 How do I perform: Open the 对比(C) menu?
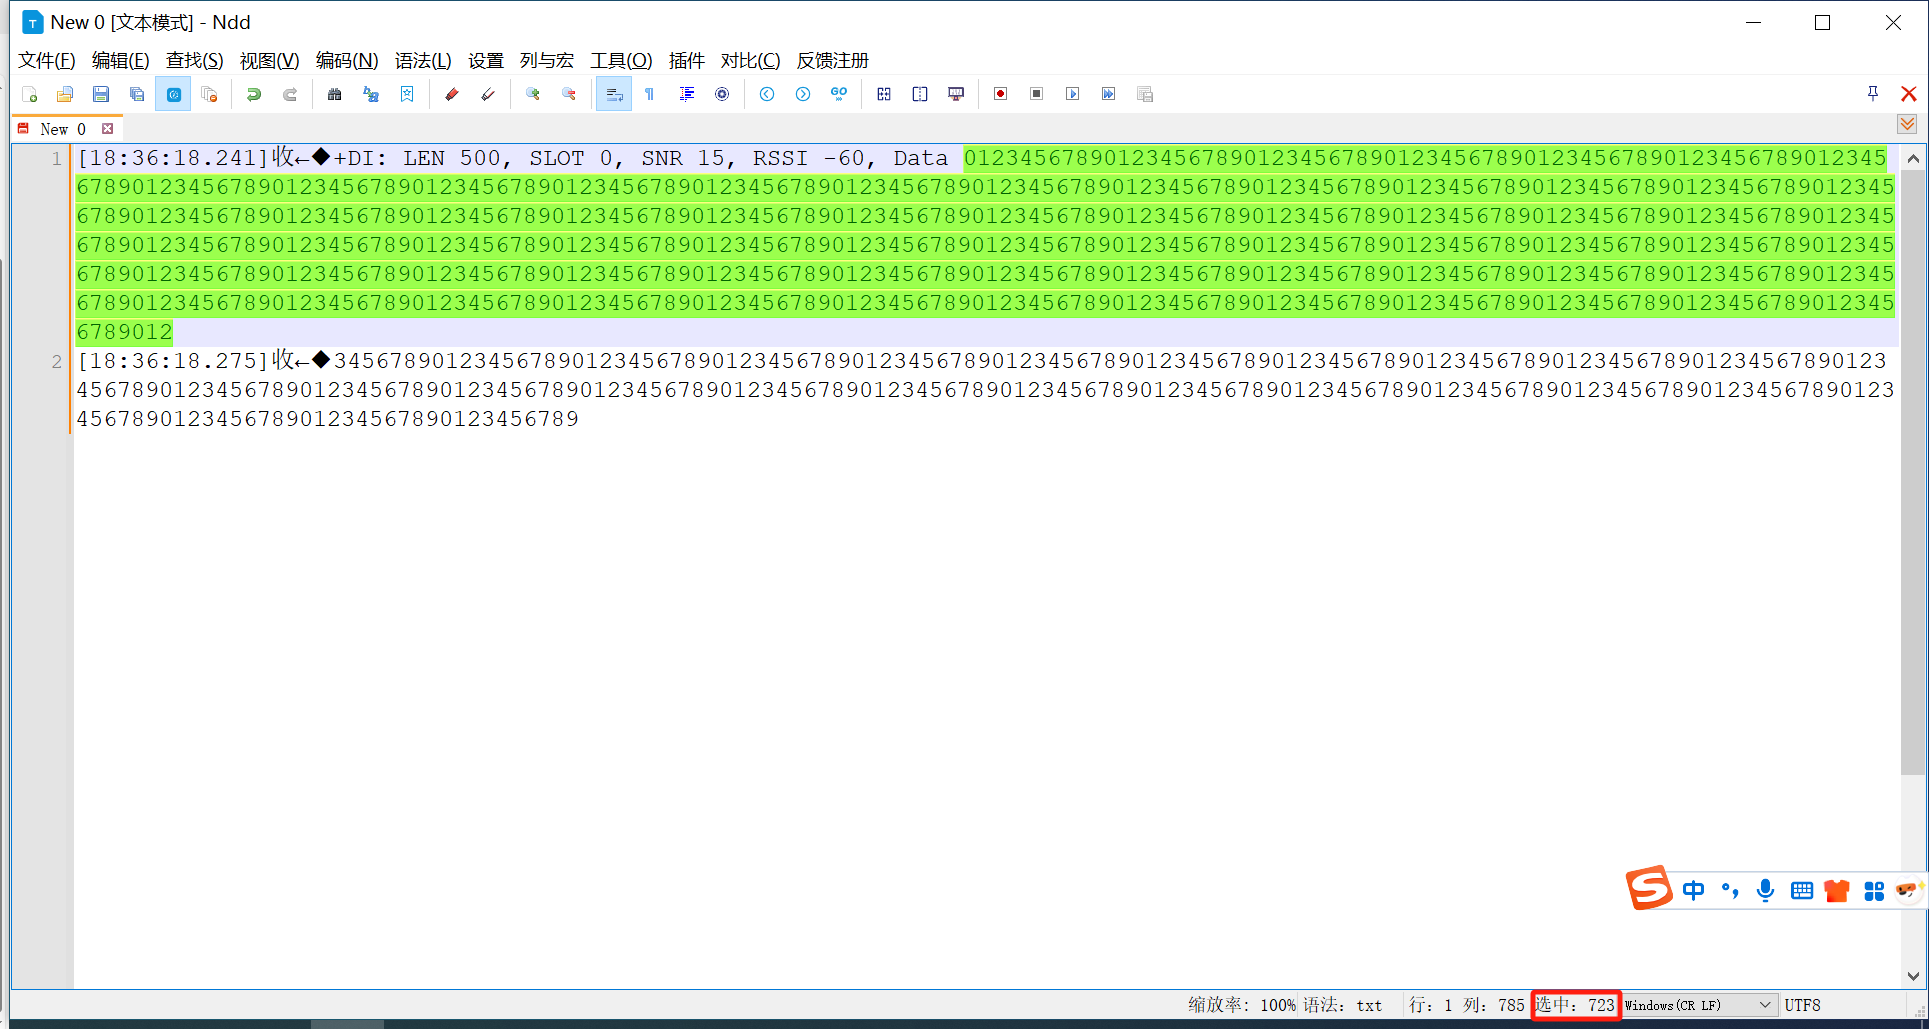pyautogui.click(x=751, y=60)
